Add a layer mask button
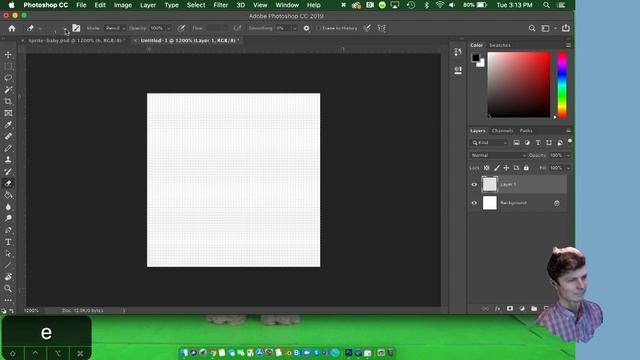 point(510,309)
